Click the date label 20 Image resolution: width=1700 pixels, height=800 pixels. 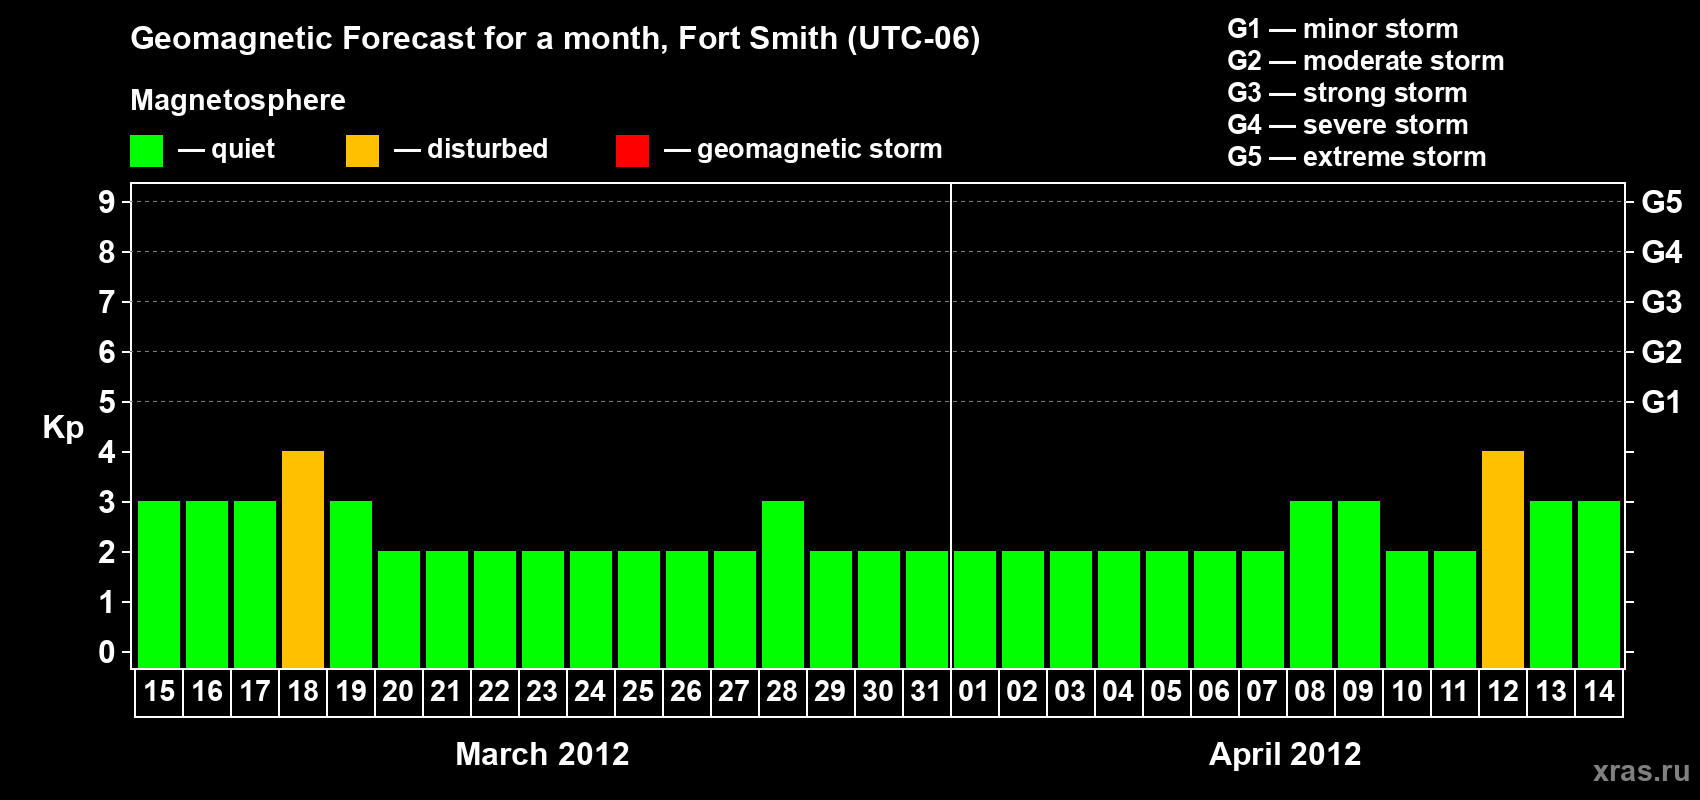tap(399, 692)
